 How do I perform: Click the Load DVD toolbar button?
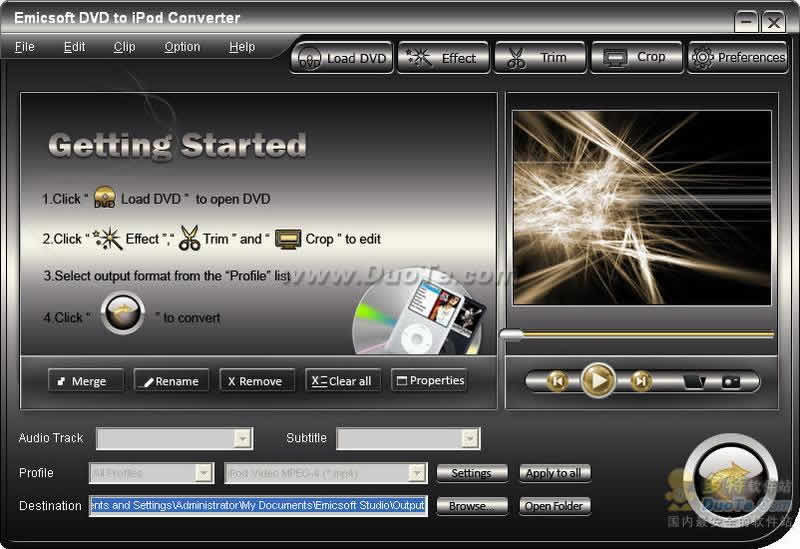(x=342, y=58)
